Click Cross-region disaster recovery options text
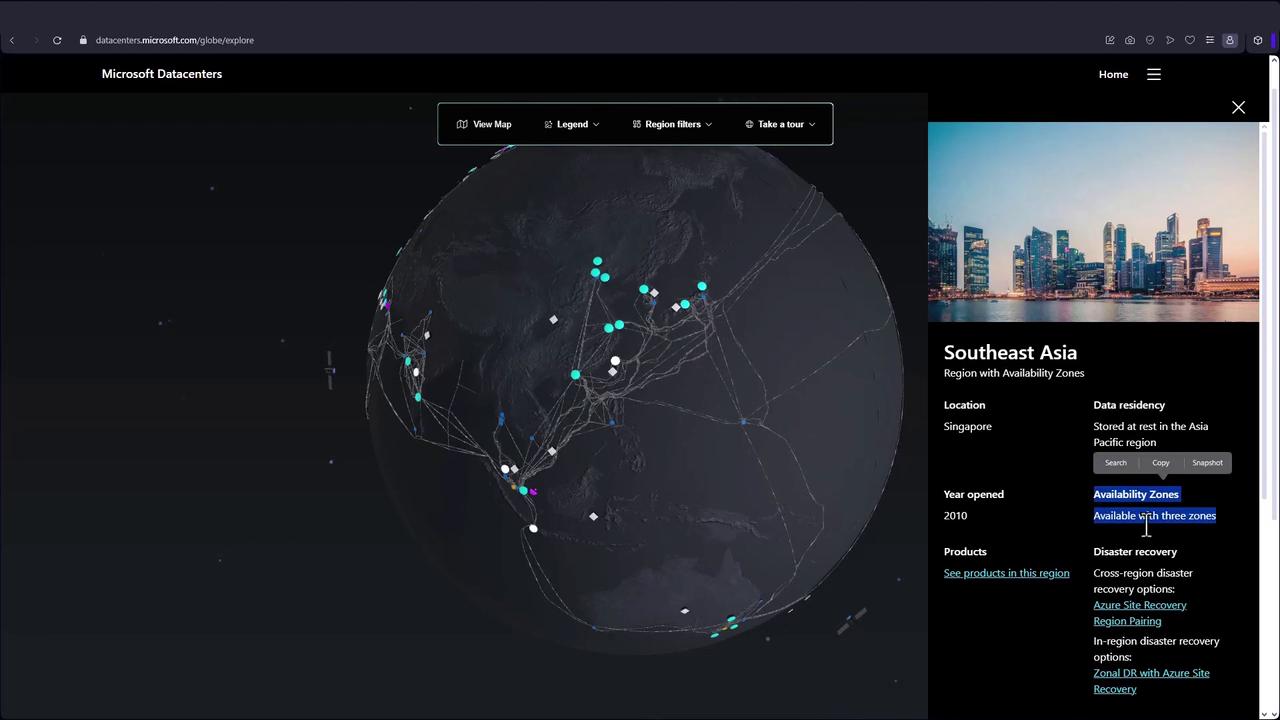Screen dimensions: 1280x720 coord(1143,581)
